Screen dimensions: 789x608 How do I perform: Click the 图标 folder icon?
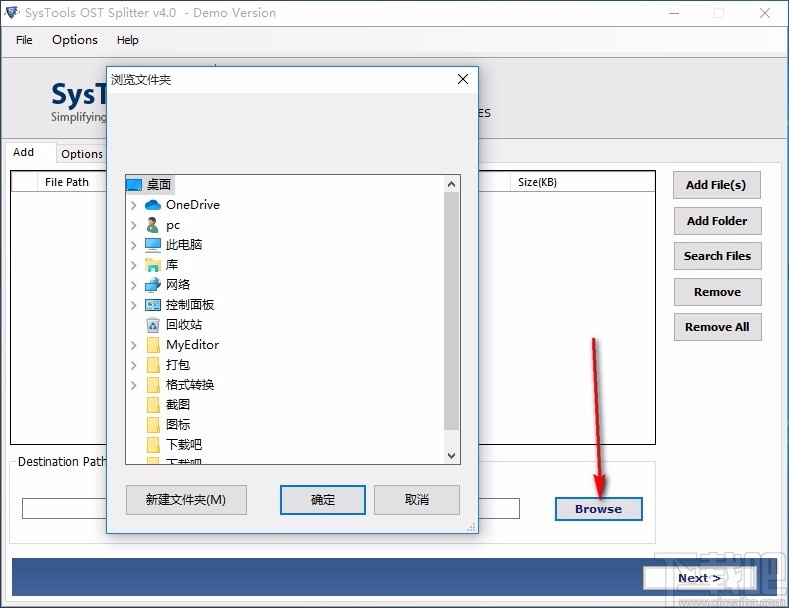tap(153, 425)
